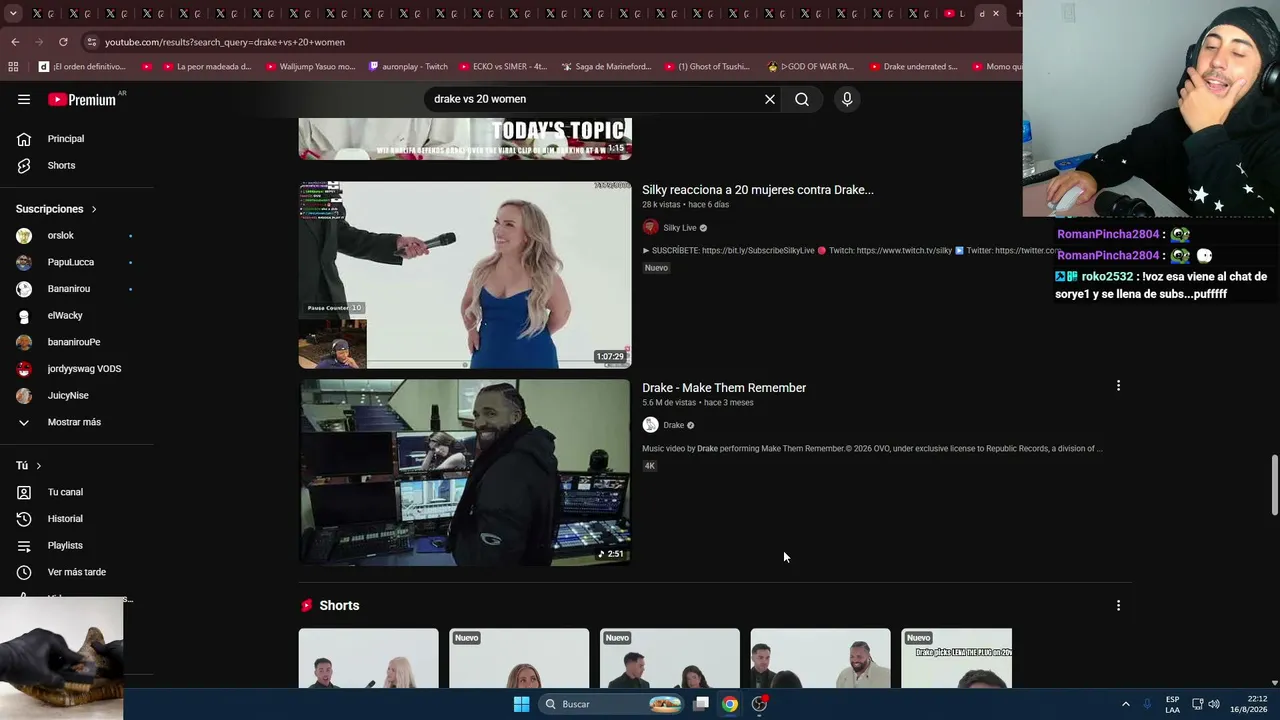Open the YouTube guide hamburger menu
This screenshot has height=720, width=1280.
point(24,99)
